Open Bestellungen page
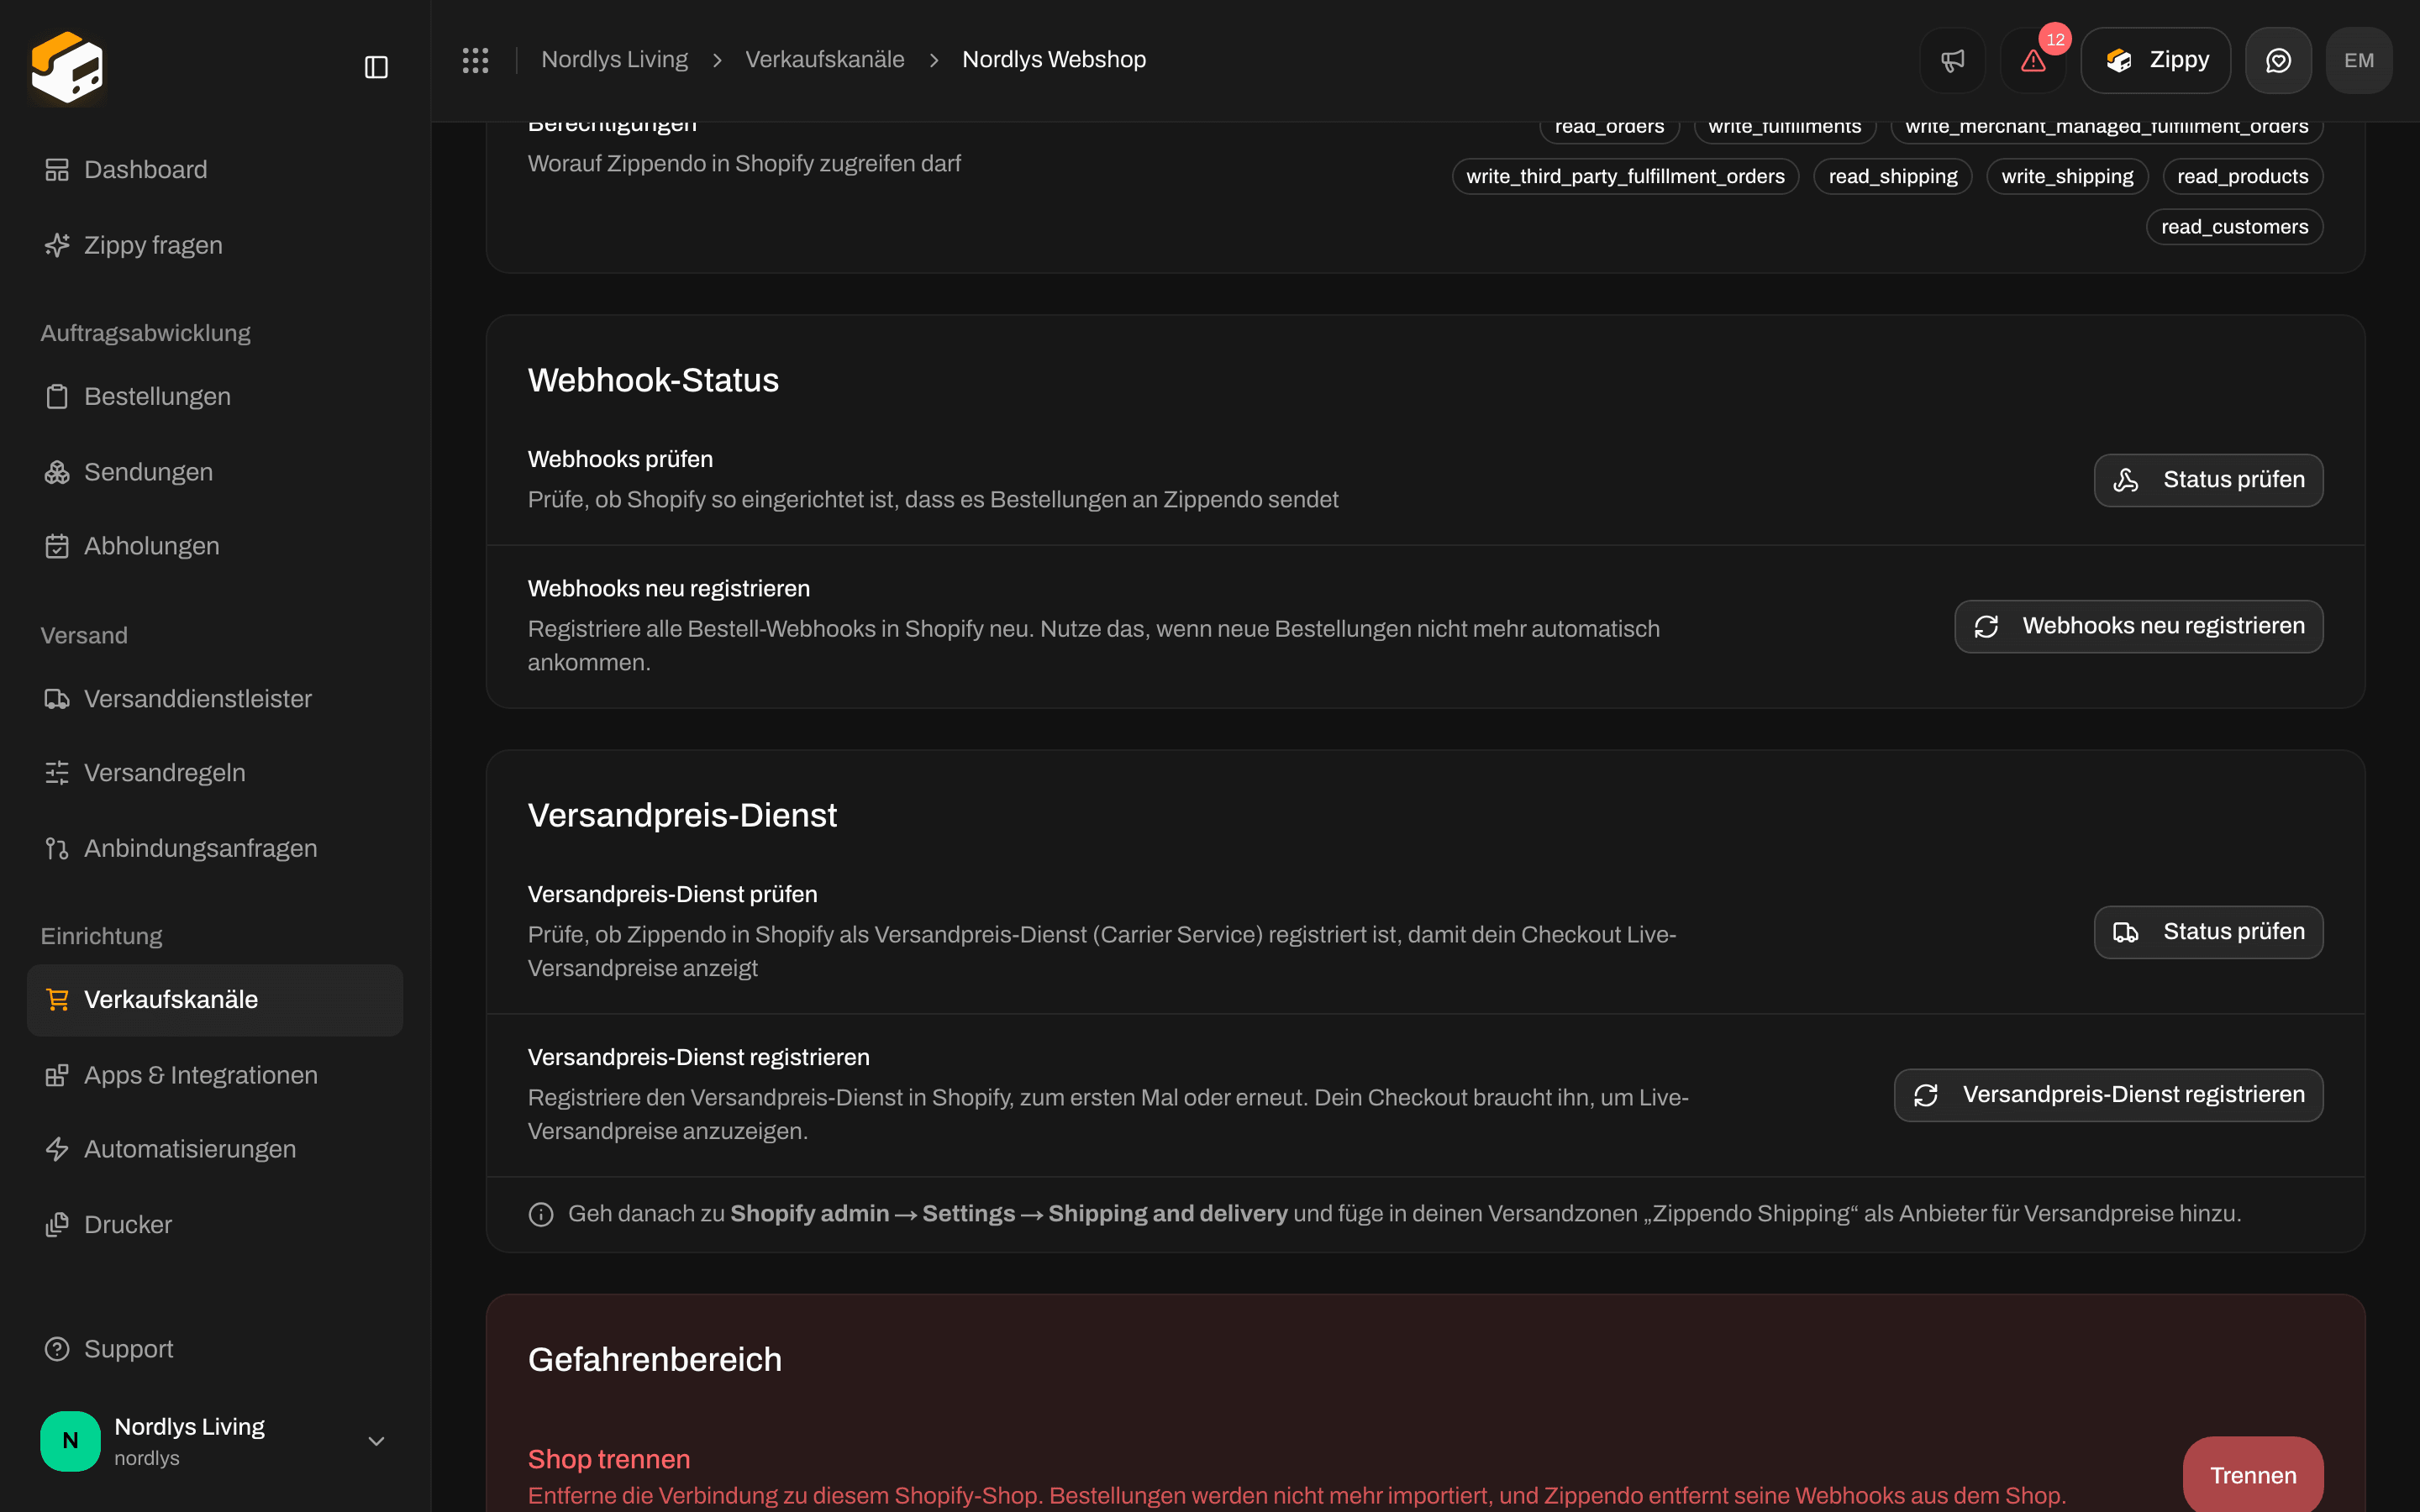This screenshot has height=1512, width=2420. coord(215,396)
